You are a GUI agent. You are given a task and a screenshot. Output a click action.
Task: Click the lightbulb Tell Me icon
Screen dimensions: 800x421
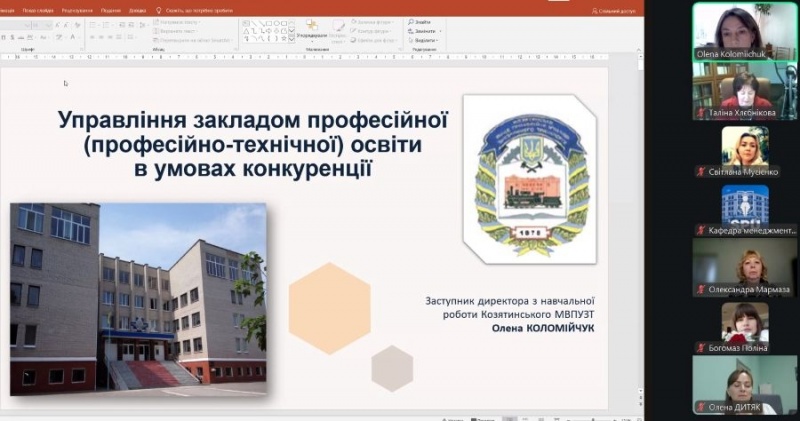158,9
